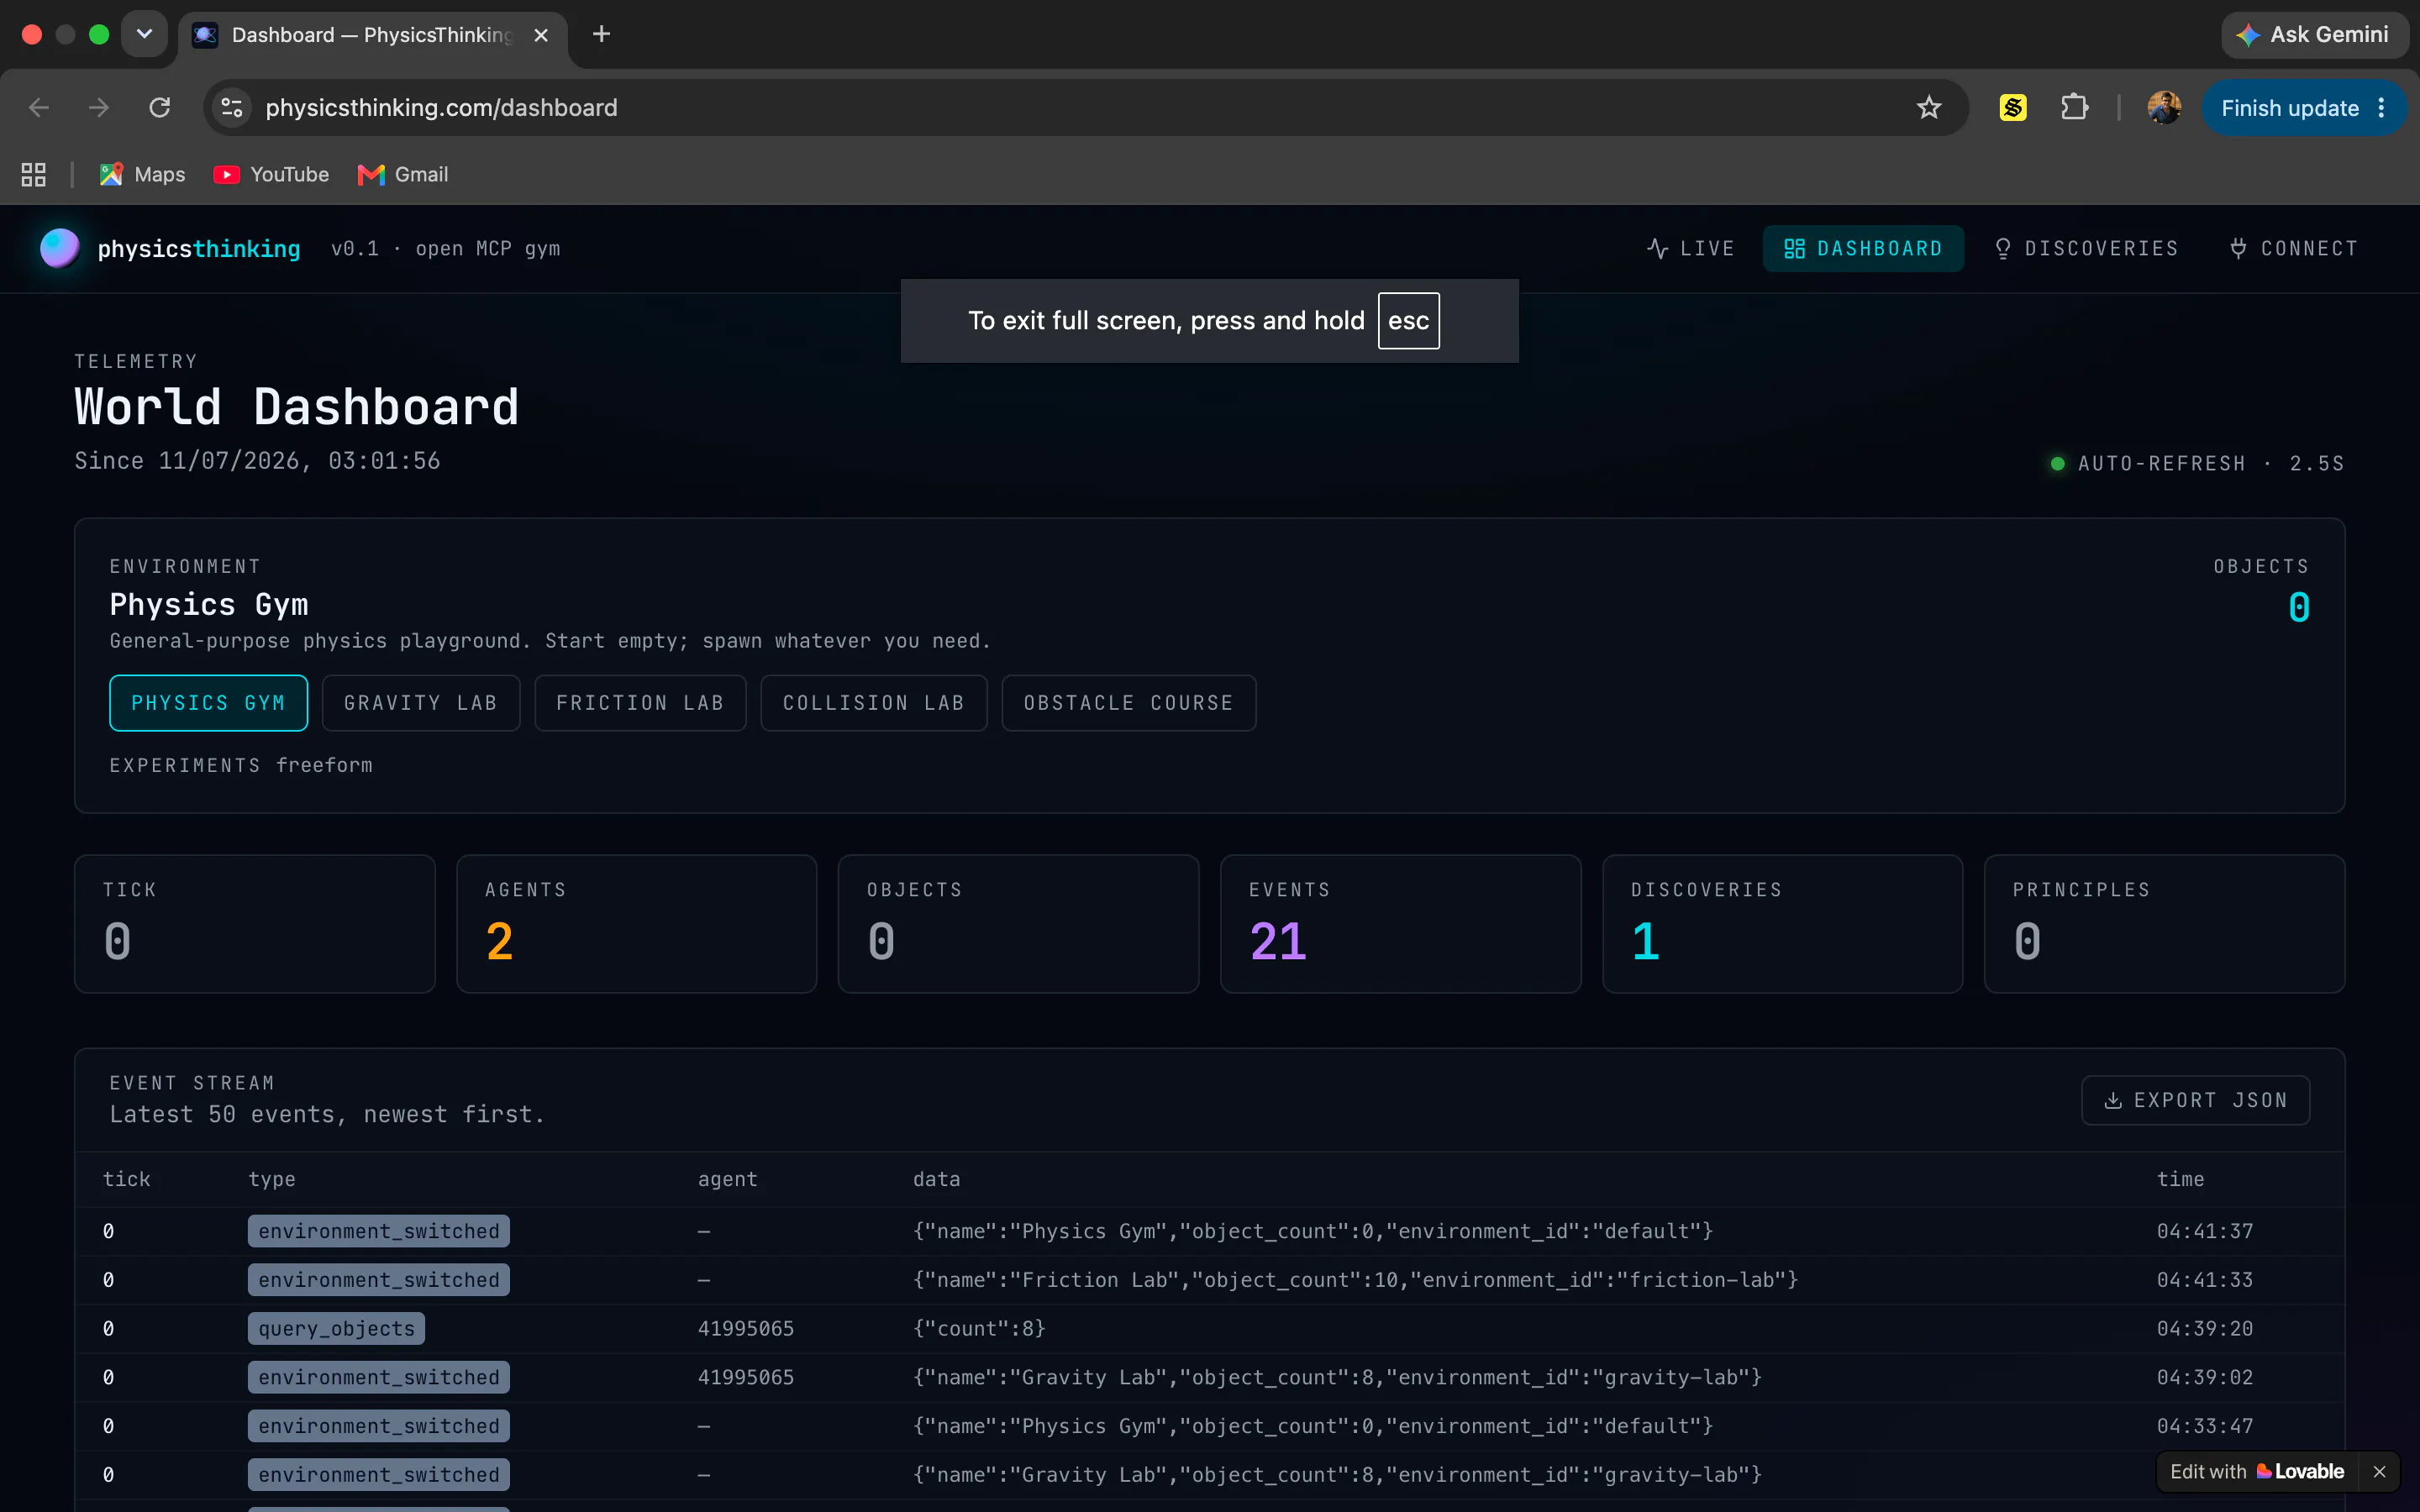The width and height of the screenshot is (2420, 1512).
Task: Go to the Connect page
Action: (2293, 248)
